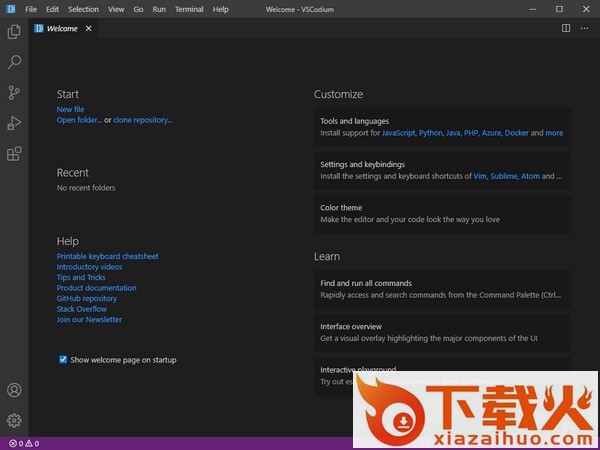Install Java language support link
Viewport: 600px width, 450px height.
point(453,133)
